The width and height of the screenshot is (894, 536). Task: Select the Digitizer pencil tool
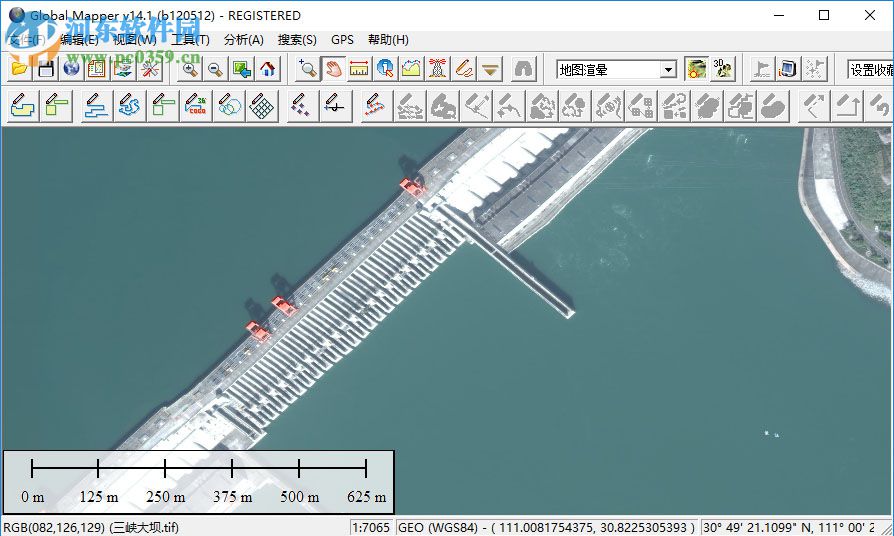(x=464, y=70)
